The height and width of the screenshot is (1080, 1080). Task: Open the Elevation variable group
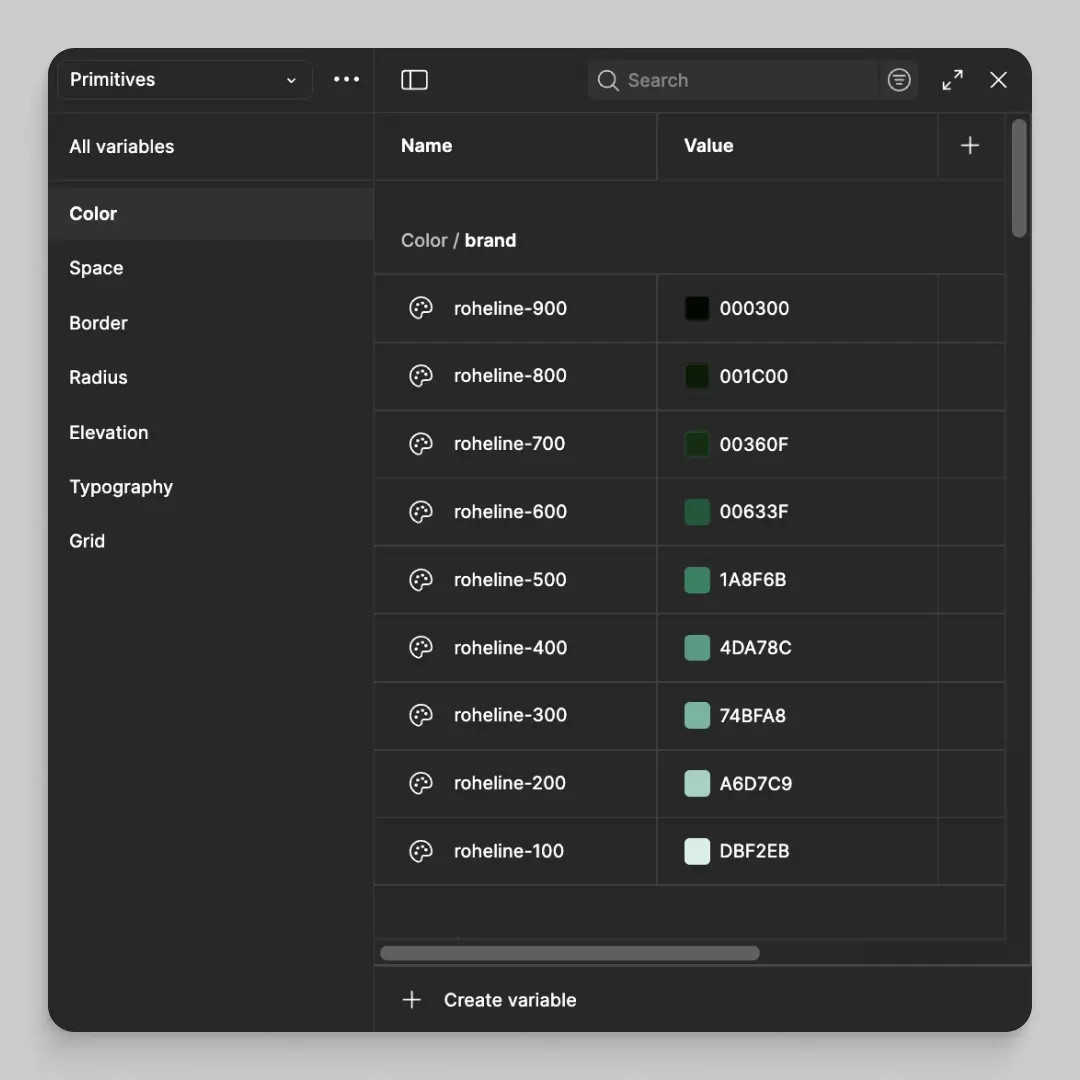(x=108, y=432)
